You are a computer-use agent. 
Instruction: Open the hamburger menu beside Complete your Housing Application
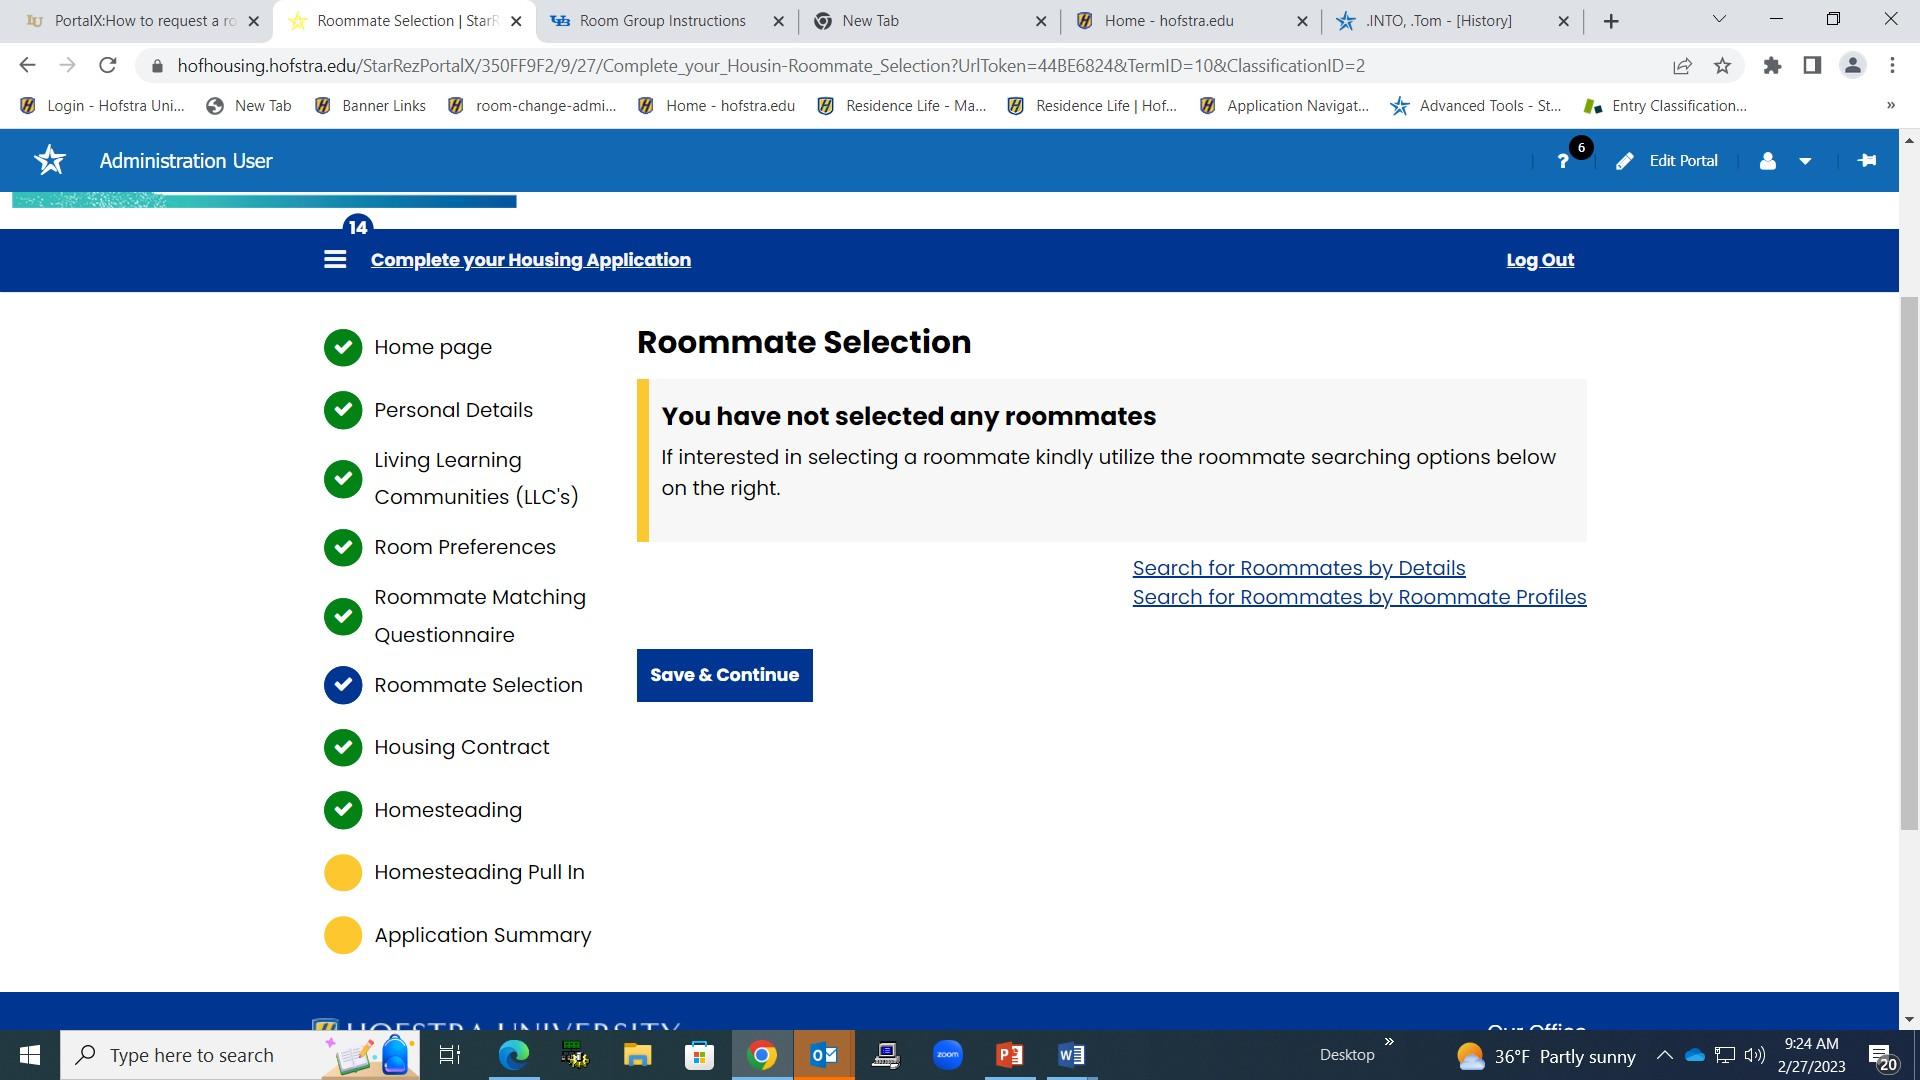335,260
